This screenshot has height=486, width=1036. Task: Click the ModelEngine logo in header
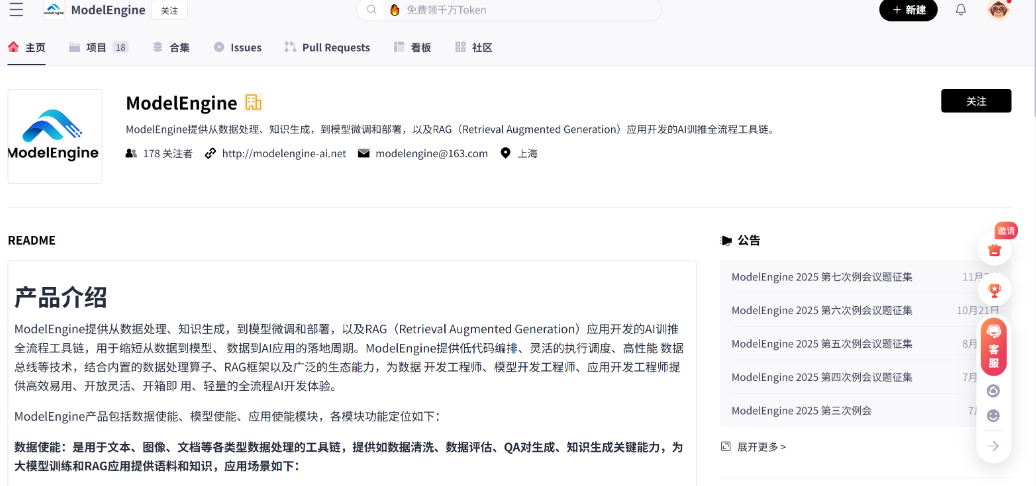(54, 9)
